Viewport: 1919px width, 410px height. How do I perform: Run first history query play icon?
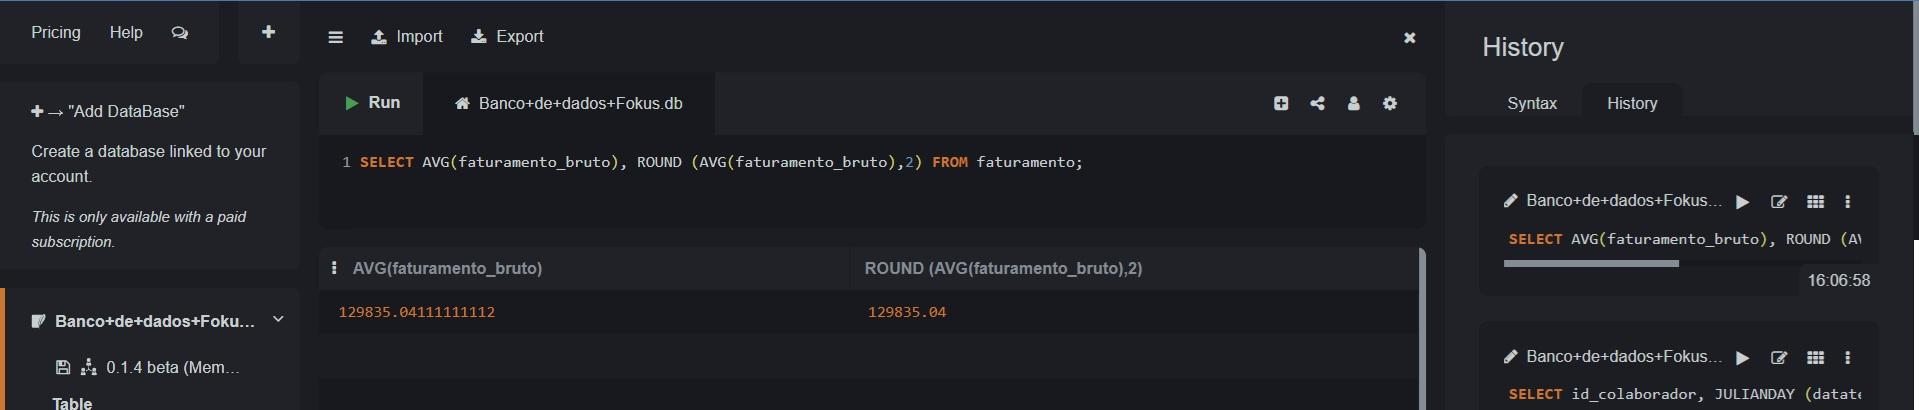(x=1742, y=202)
